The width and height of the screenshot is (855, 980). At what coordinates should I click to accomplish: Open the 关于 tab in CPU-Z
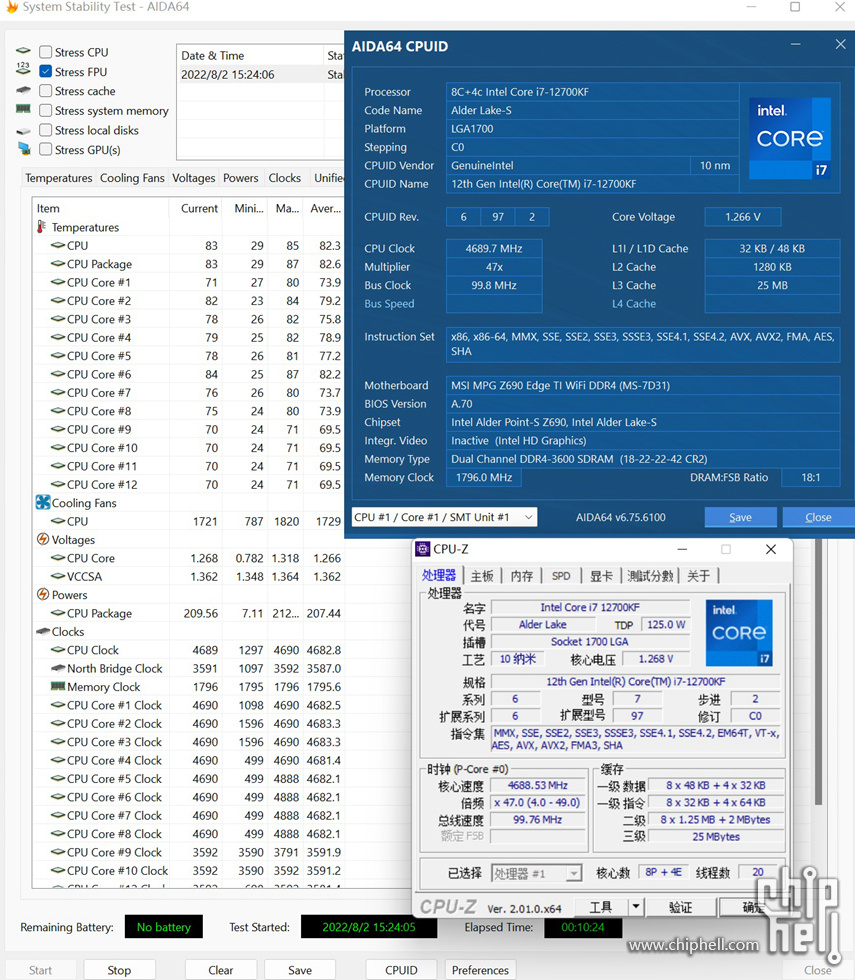(x=698, y=576)
